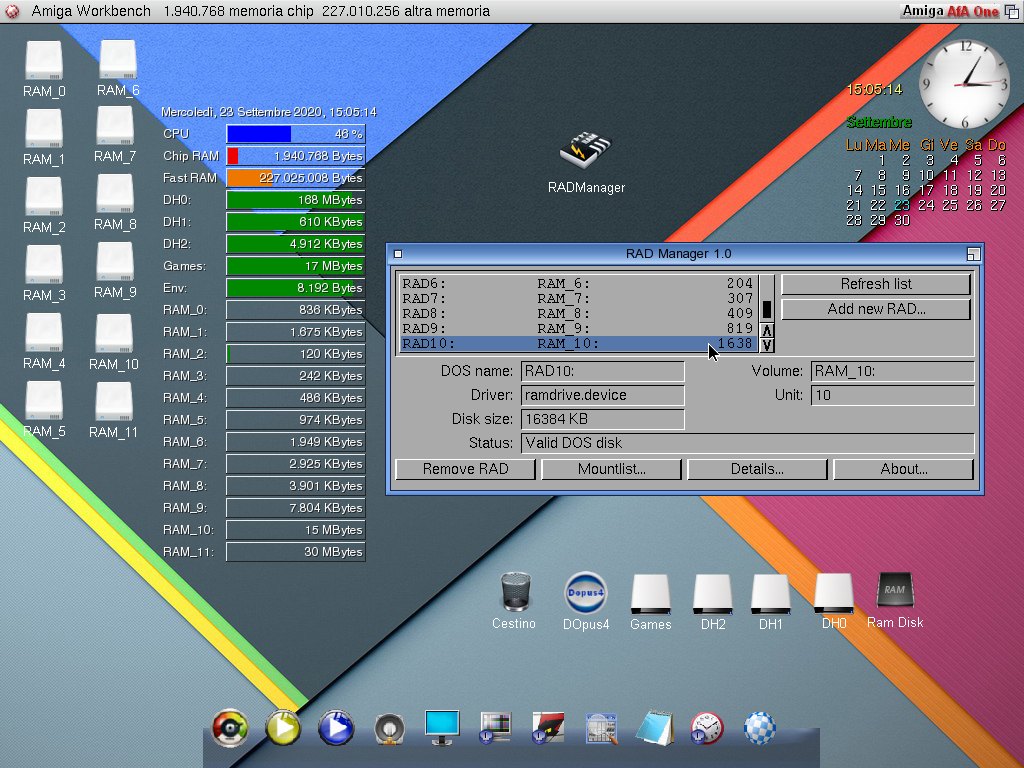Click the RAD list scrollbar knob
Image resolution: width=1024 pixels, height=768 pixels.
pyautogui.click(x=766, y=309)
